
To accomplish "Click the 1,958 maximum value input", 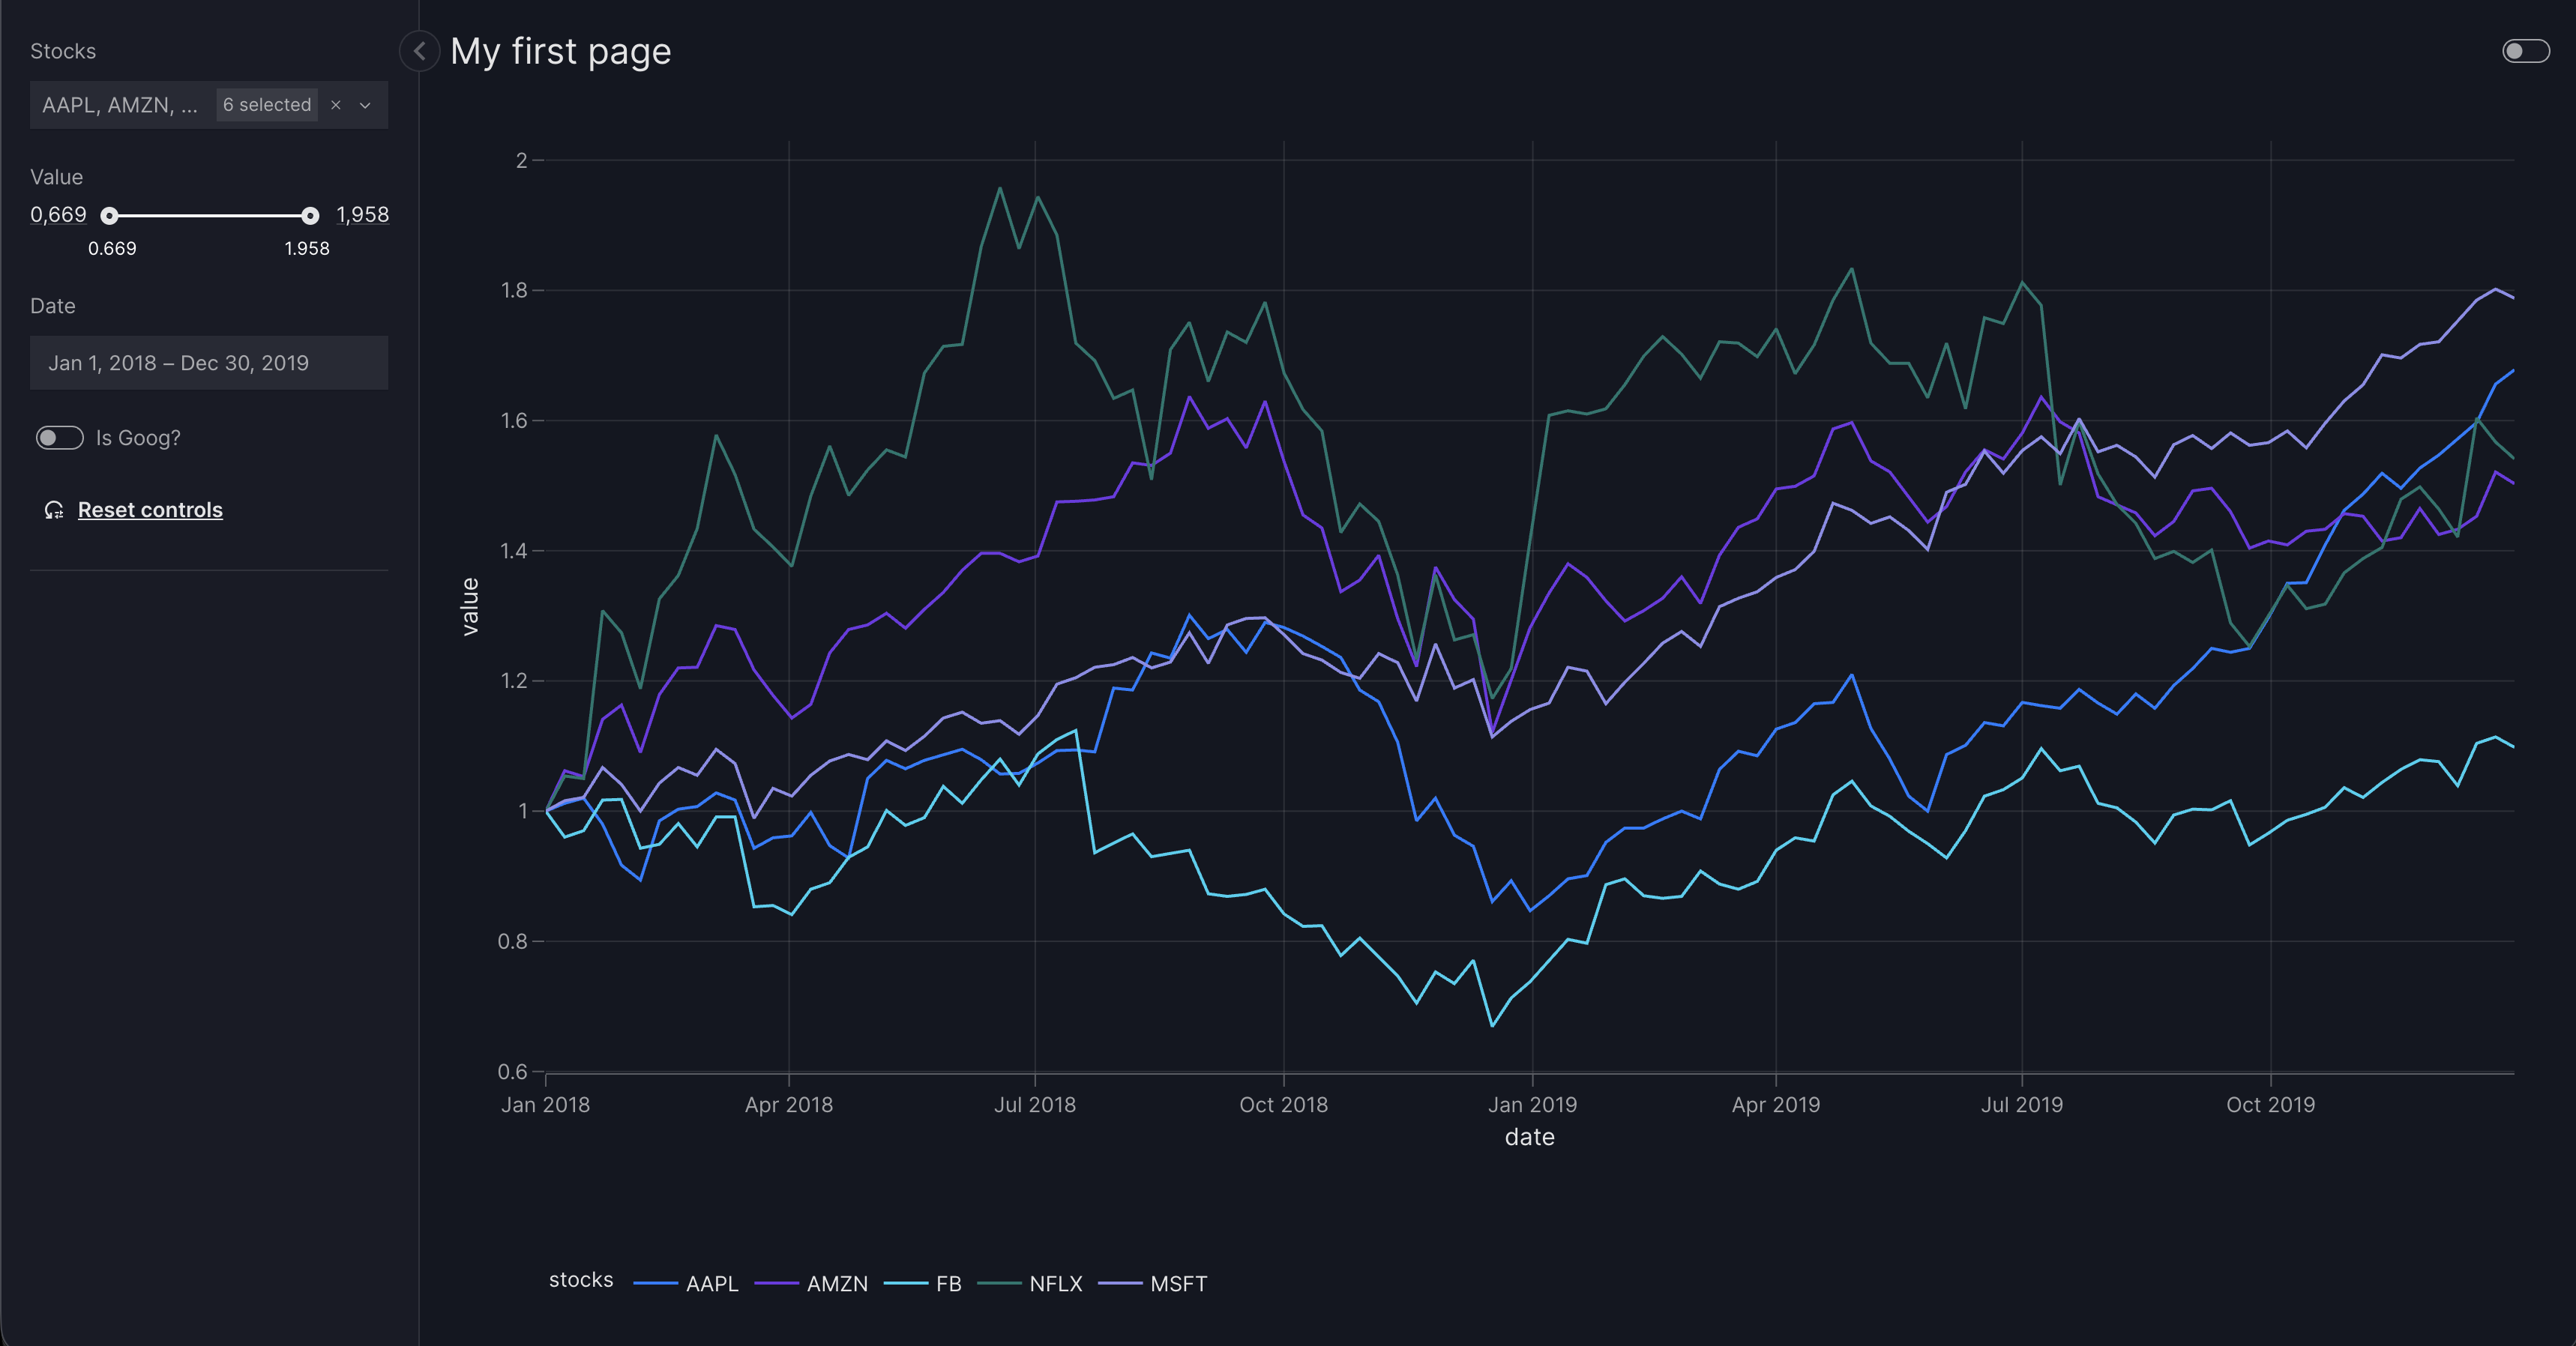I will click(x=362, y=215).
